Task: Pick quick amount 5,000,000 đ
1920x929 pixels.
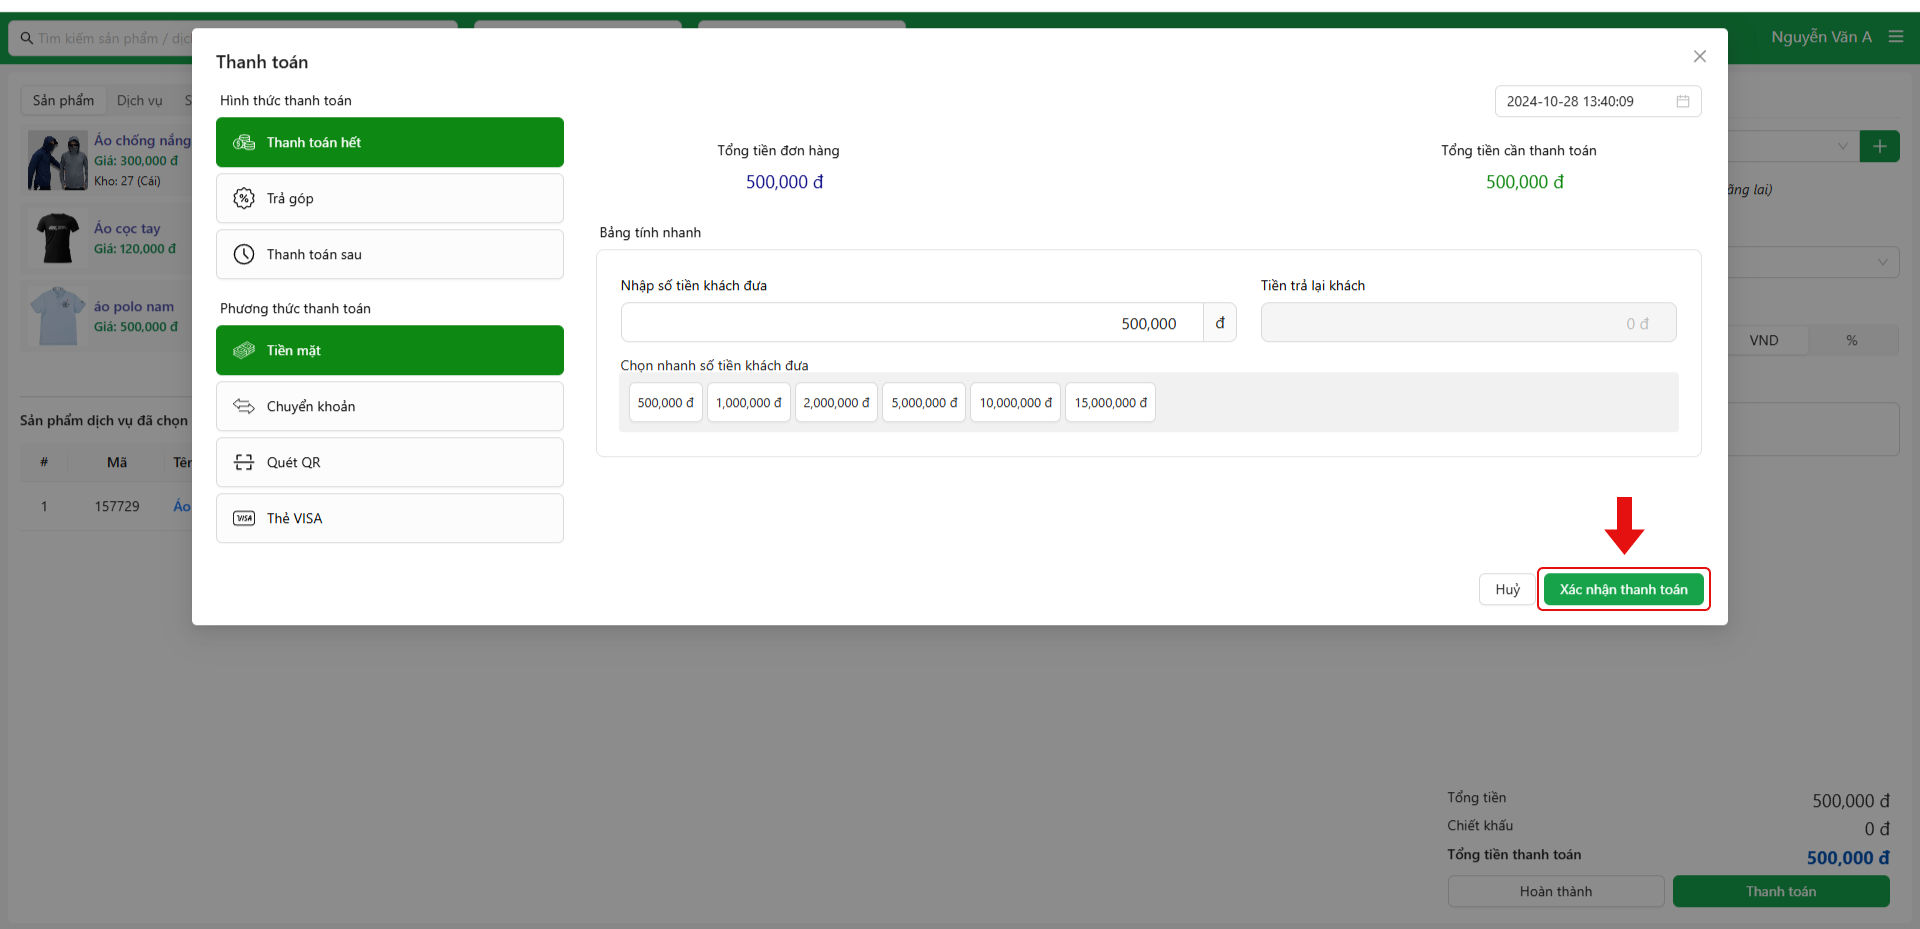Action: tap(924, 403)
